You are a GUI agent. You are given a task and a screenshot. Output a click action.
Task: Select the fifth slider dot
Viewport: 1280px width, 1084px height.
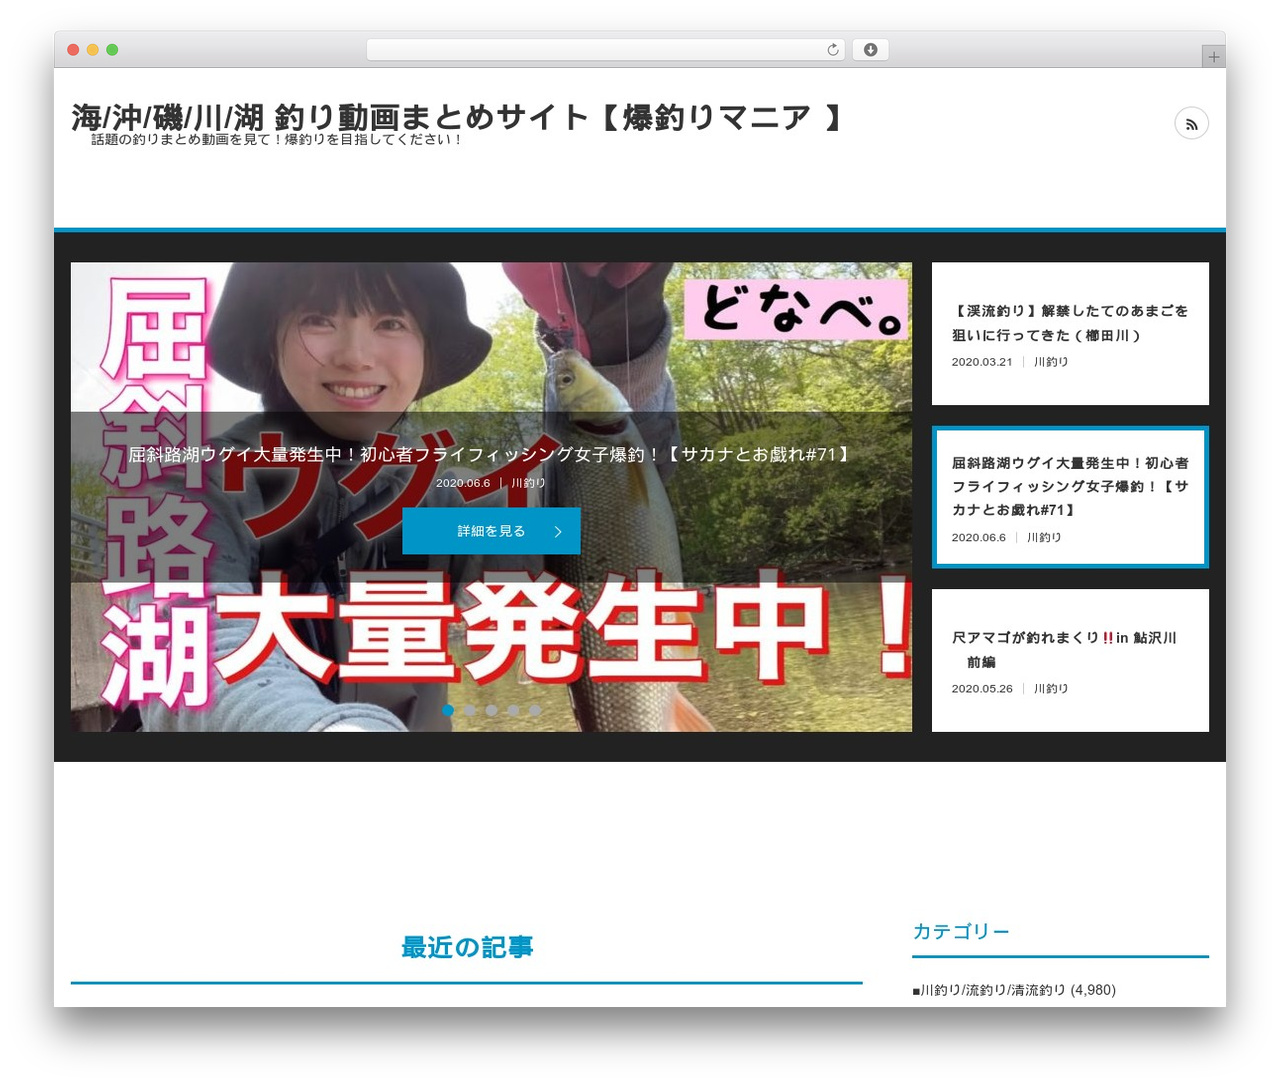pos(535,710)
